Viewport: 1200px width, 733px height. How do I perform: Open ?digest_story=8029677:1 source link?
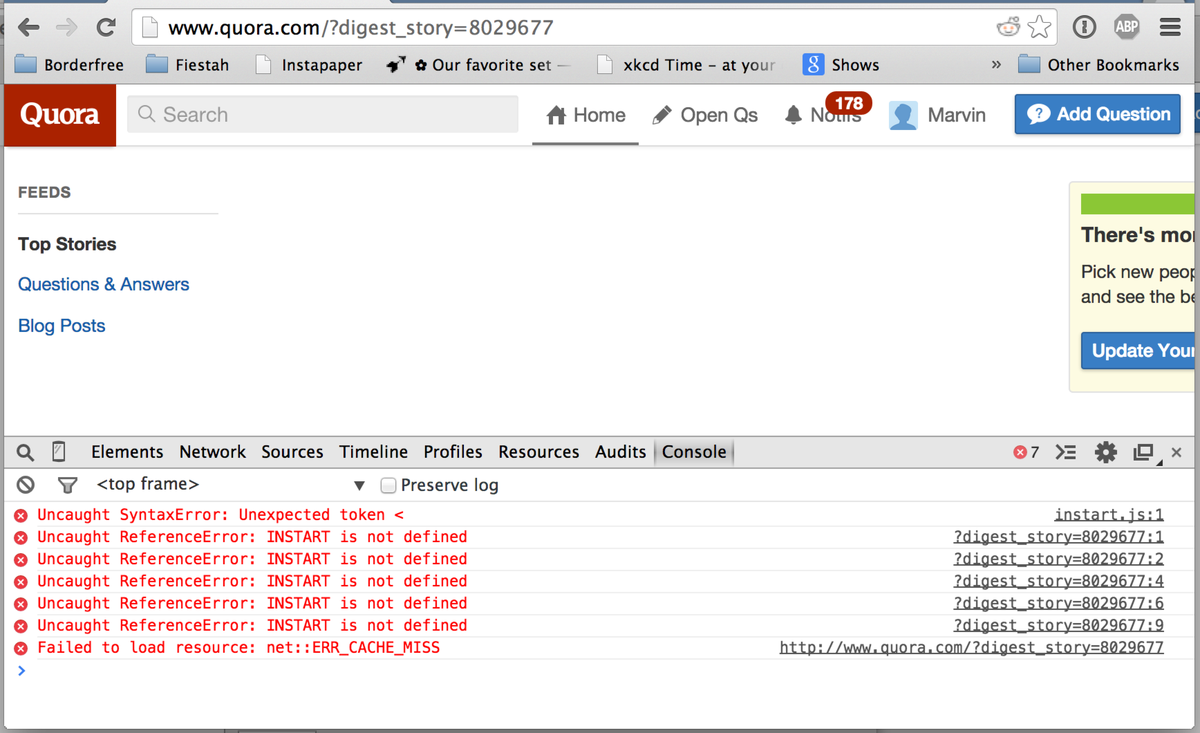(x=1059, y=537)
